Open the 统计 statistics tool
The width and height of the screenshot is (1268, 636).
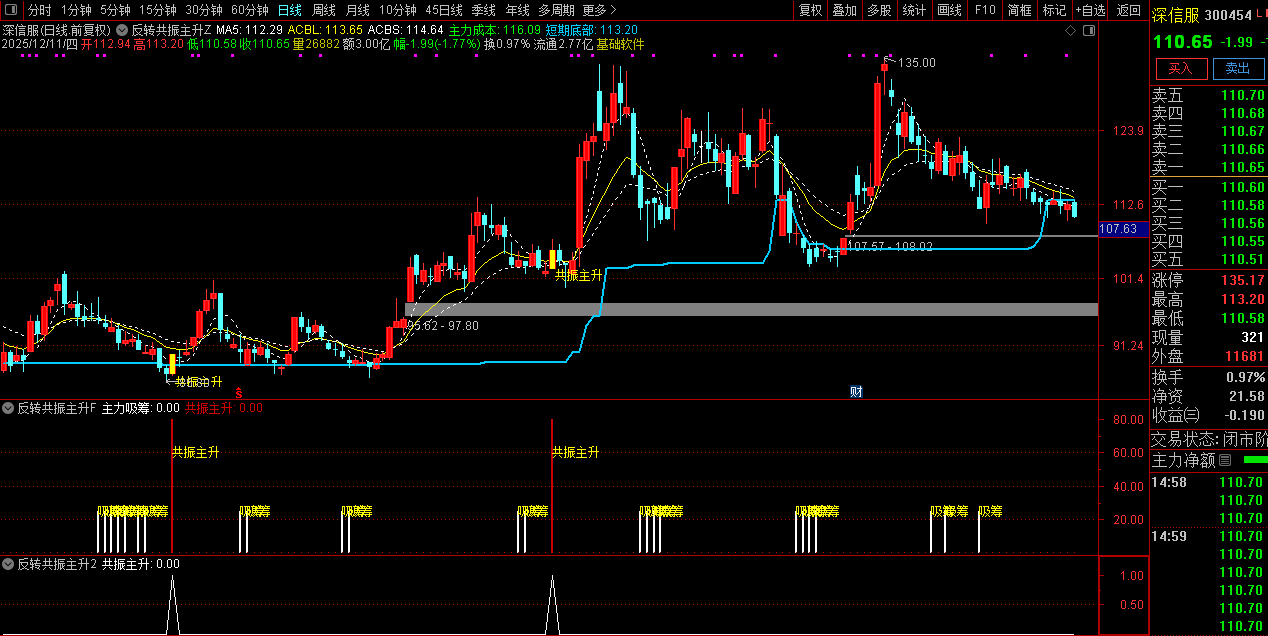914,10
